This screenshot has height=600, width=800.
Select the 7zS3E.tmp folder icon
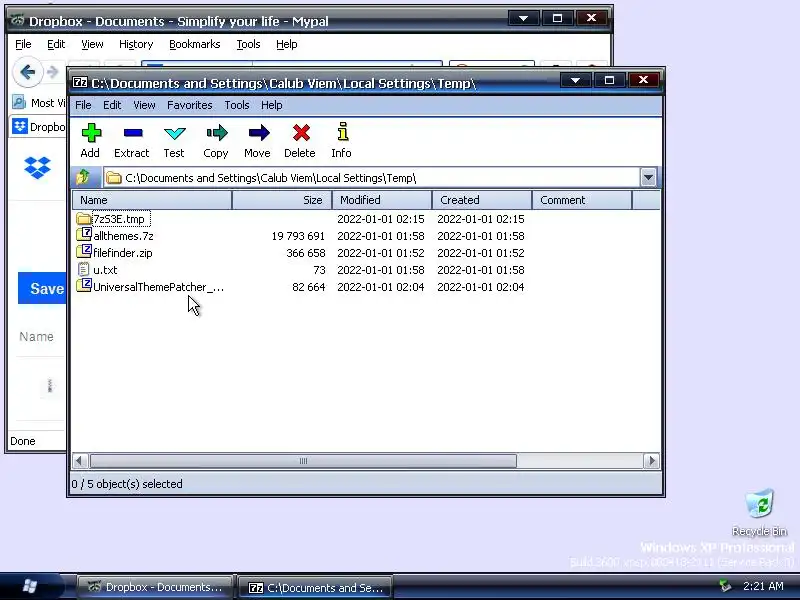click(x=84, y=219)
